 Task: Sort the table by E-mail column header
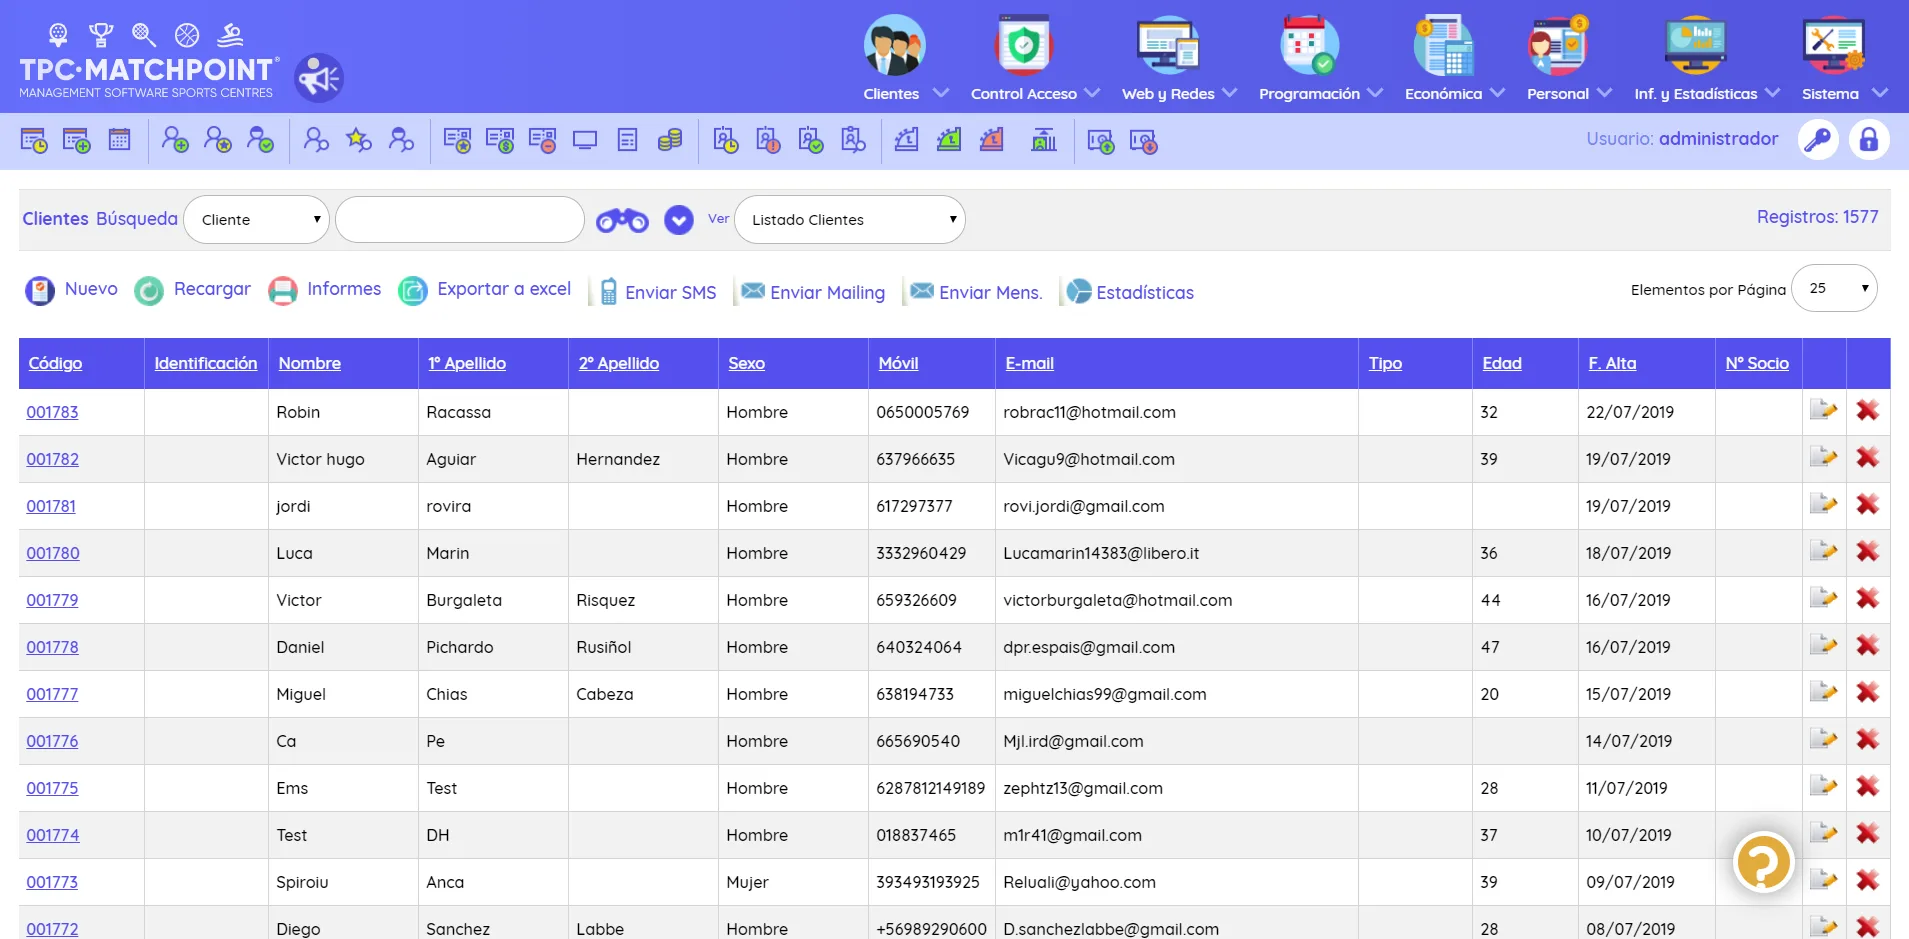click(1029, 363)
